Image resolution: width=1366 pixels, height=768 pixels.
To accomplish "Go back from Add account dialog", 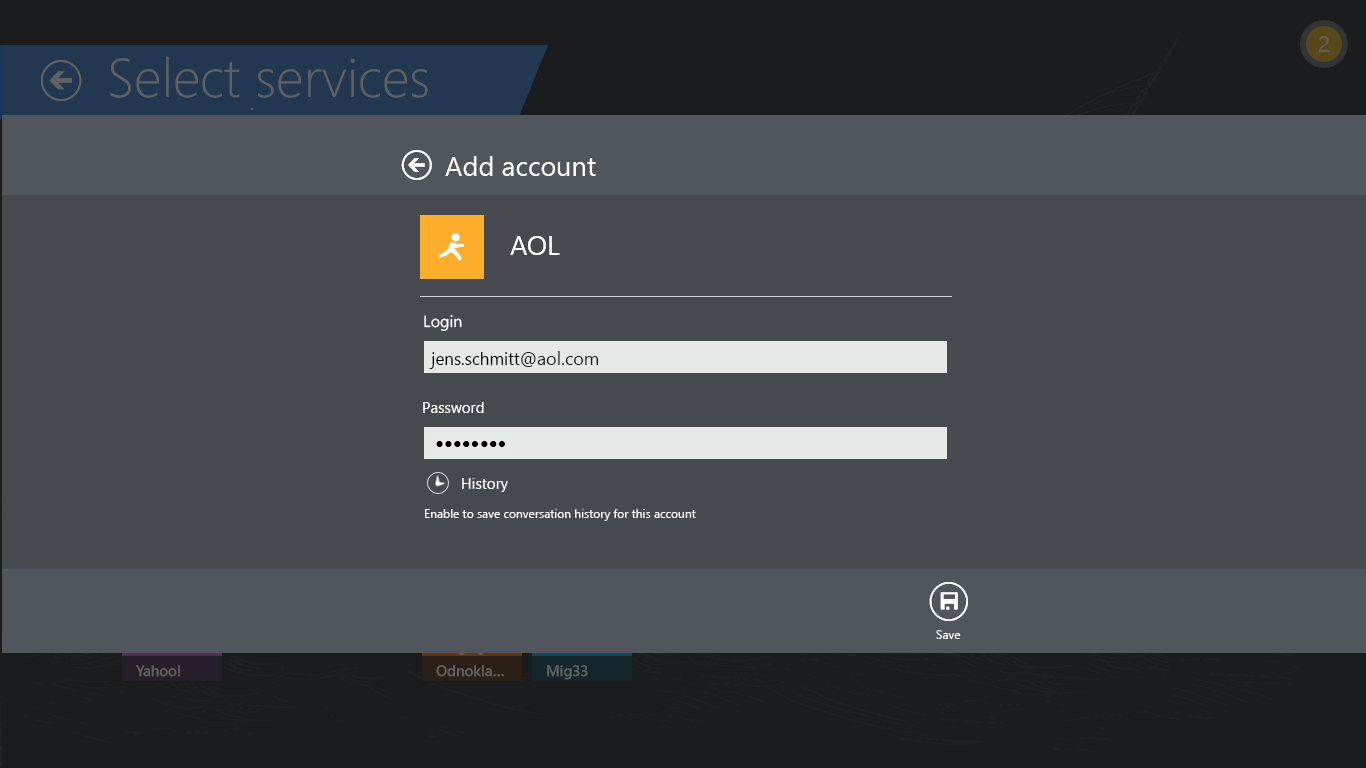I will [x=417, y=165].
